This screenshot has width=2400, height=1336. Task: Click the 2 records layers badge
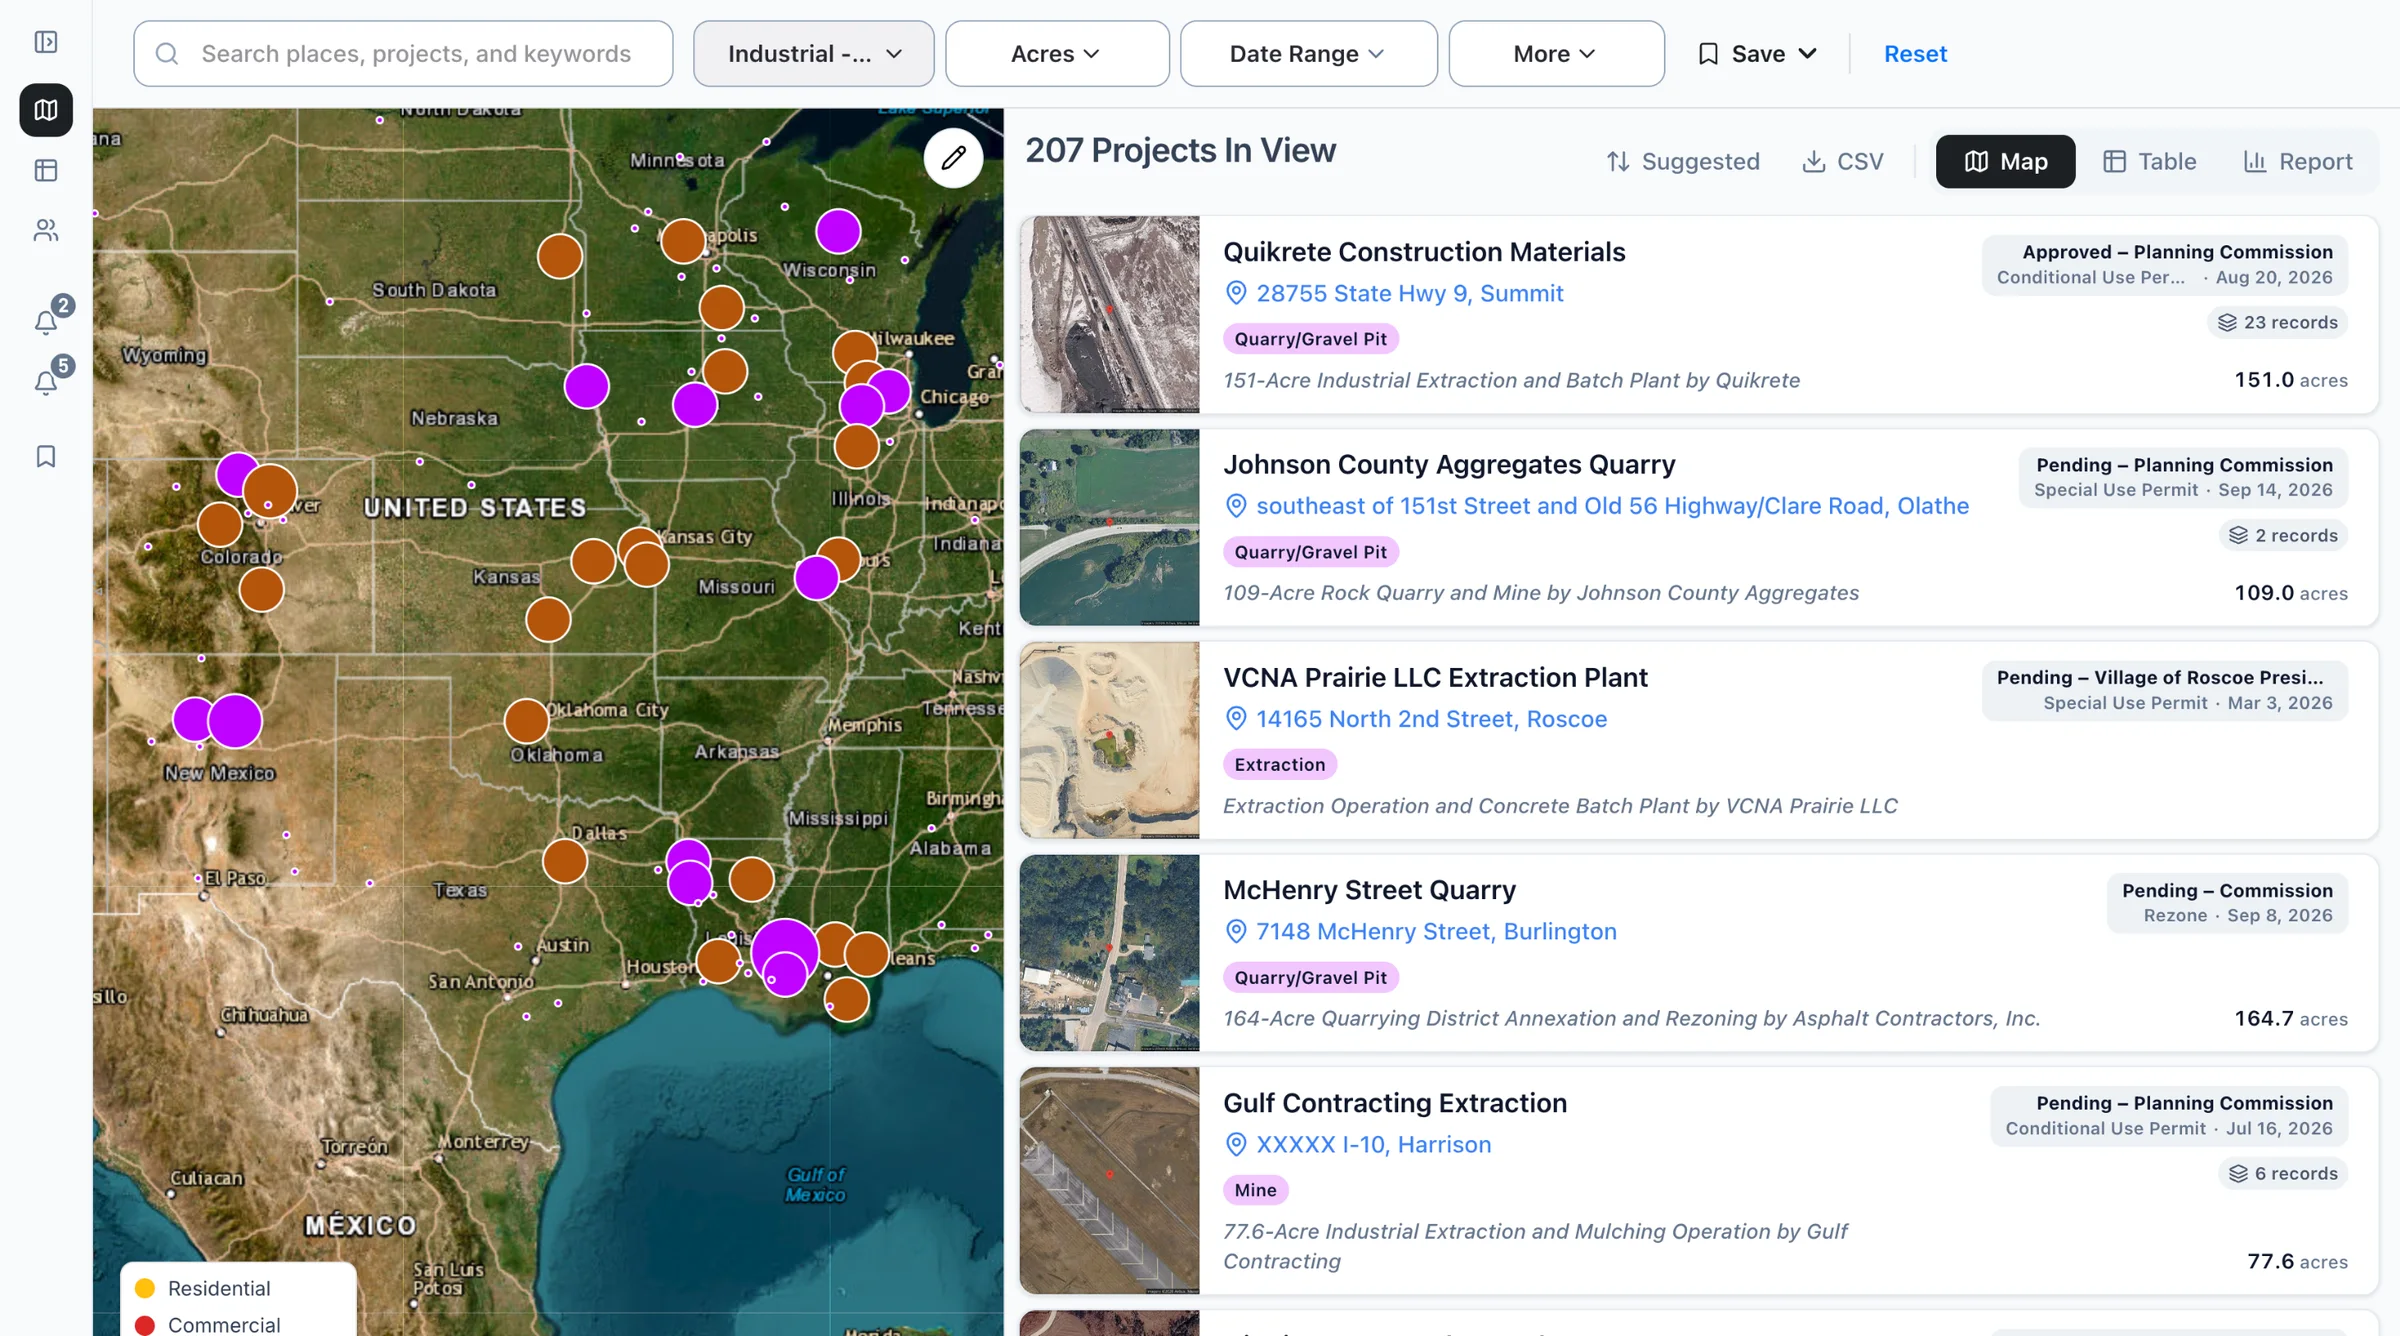pos(2283,535)
